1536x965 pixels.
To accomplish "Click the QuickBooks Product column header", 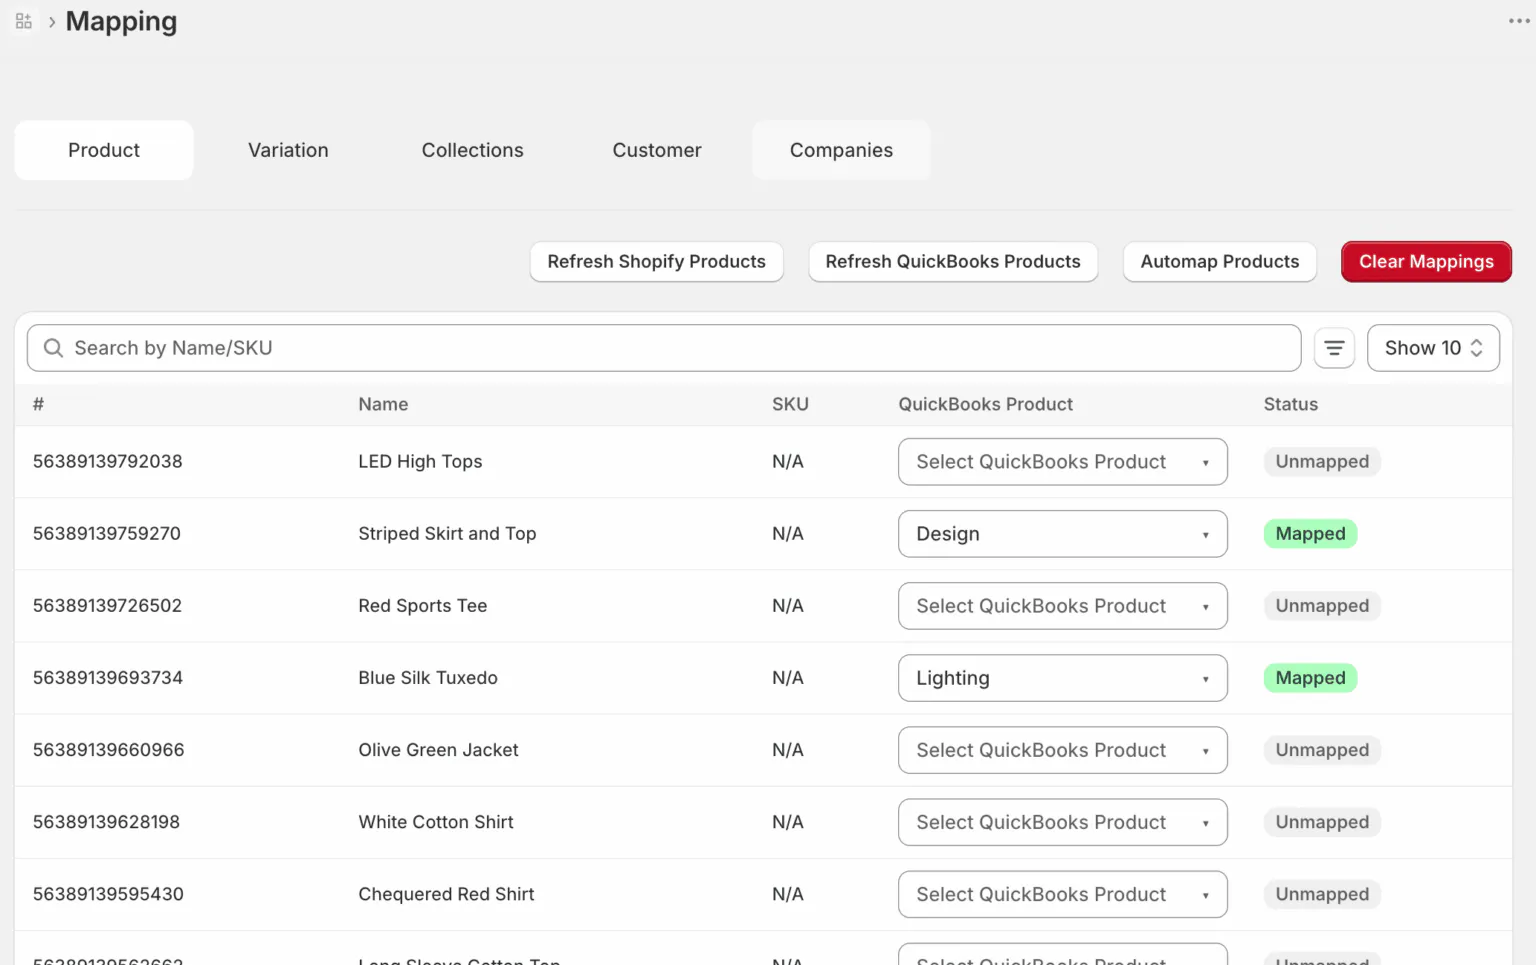I will click(x=985, y=404).
